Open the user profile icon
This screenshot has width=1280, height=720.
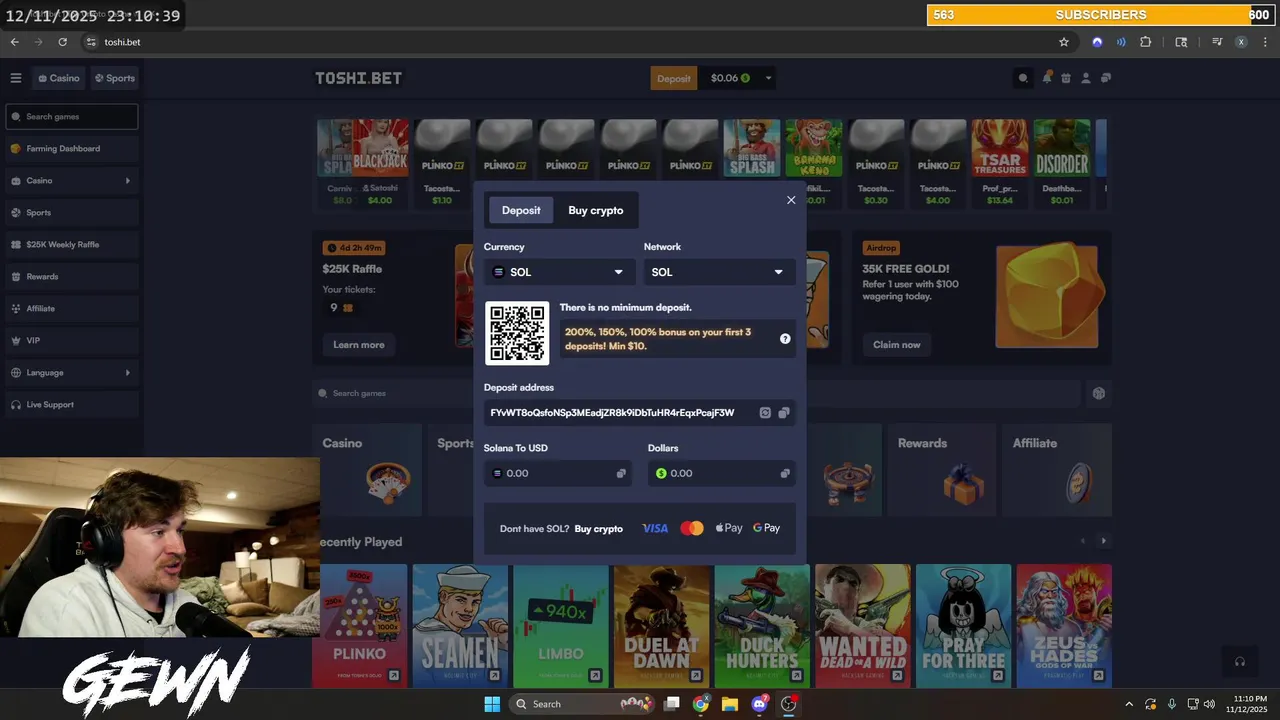pyautogui.click(x=1086, y=78)
